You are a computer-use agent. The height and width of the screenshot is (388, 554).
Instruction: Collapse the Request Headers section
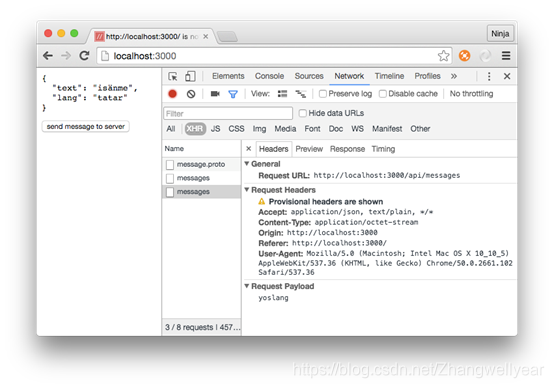pyautogui.click(x=247, y=190)
